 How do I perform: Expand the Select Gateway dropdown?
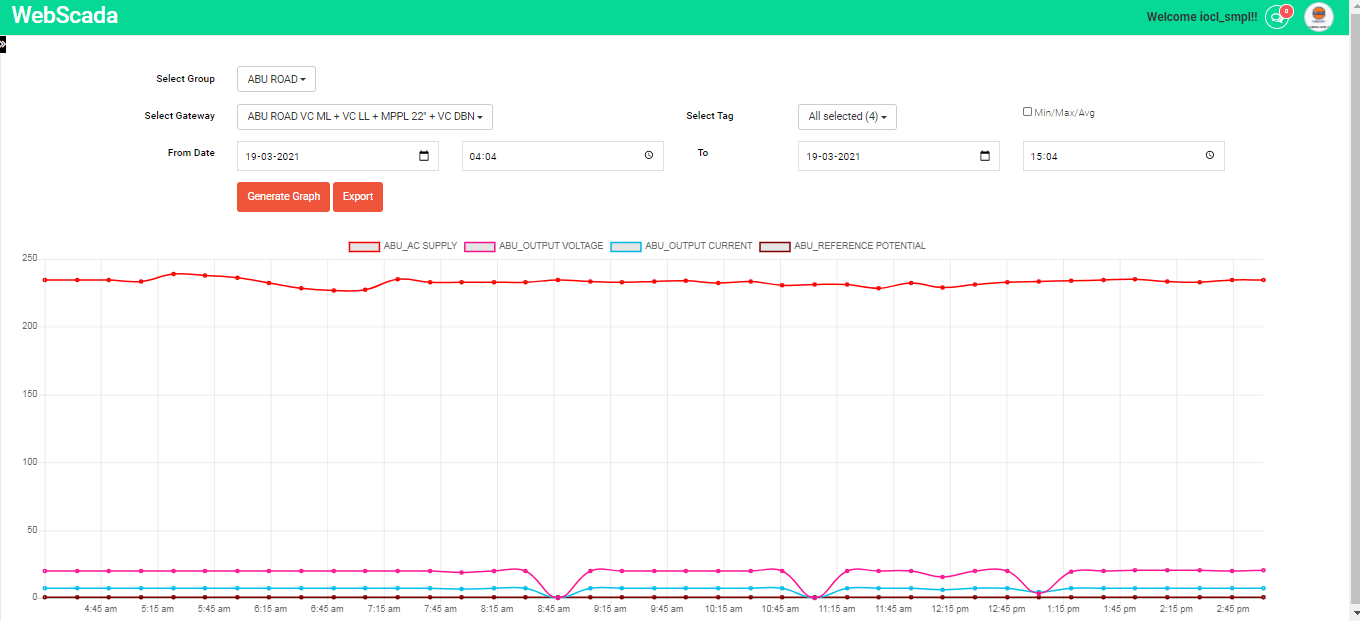[x=364, y=117]
